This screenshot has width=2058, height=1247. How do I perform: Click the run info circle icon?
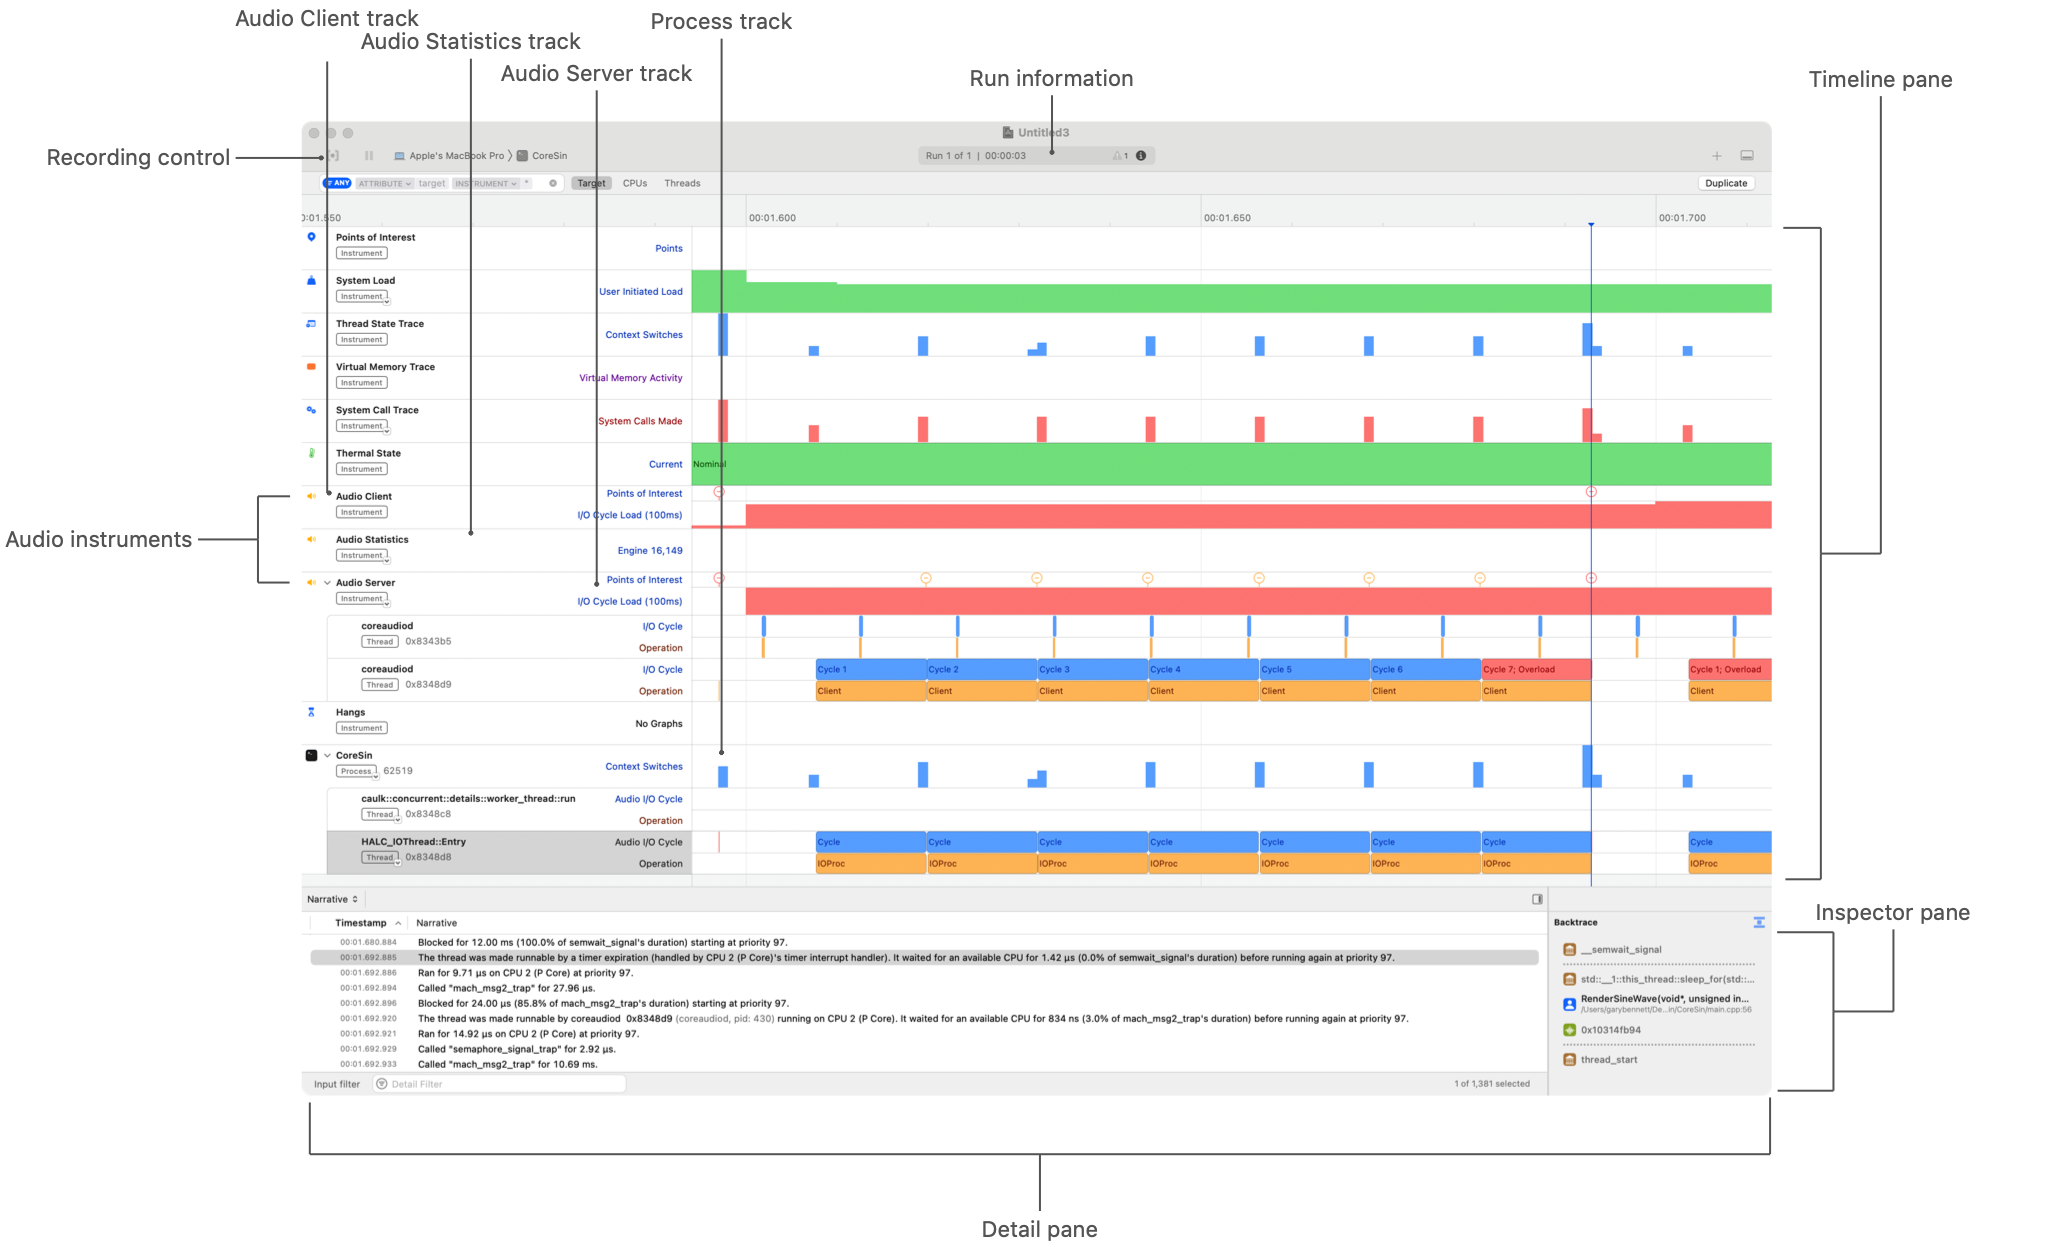tap(1141, 156)
